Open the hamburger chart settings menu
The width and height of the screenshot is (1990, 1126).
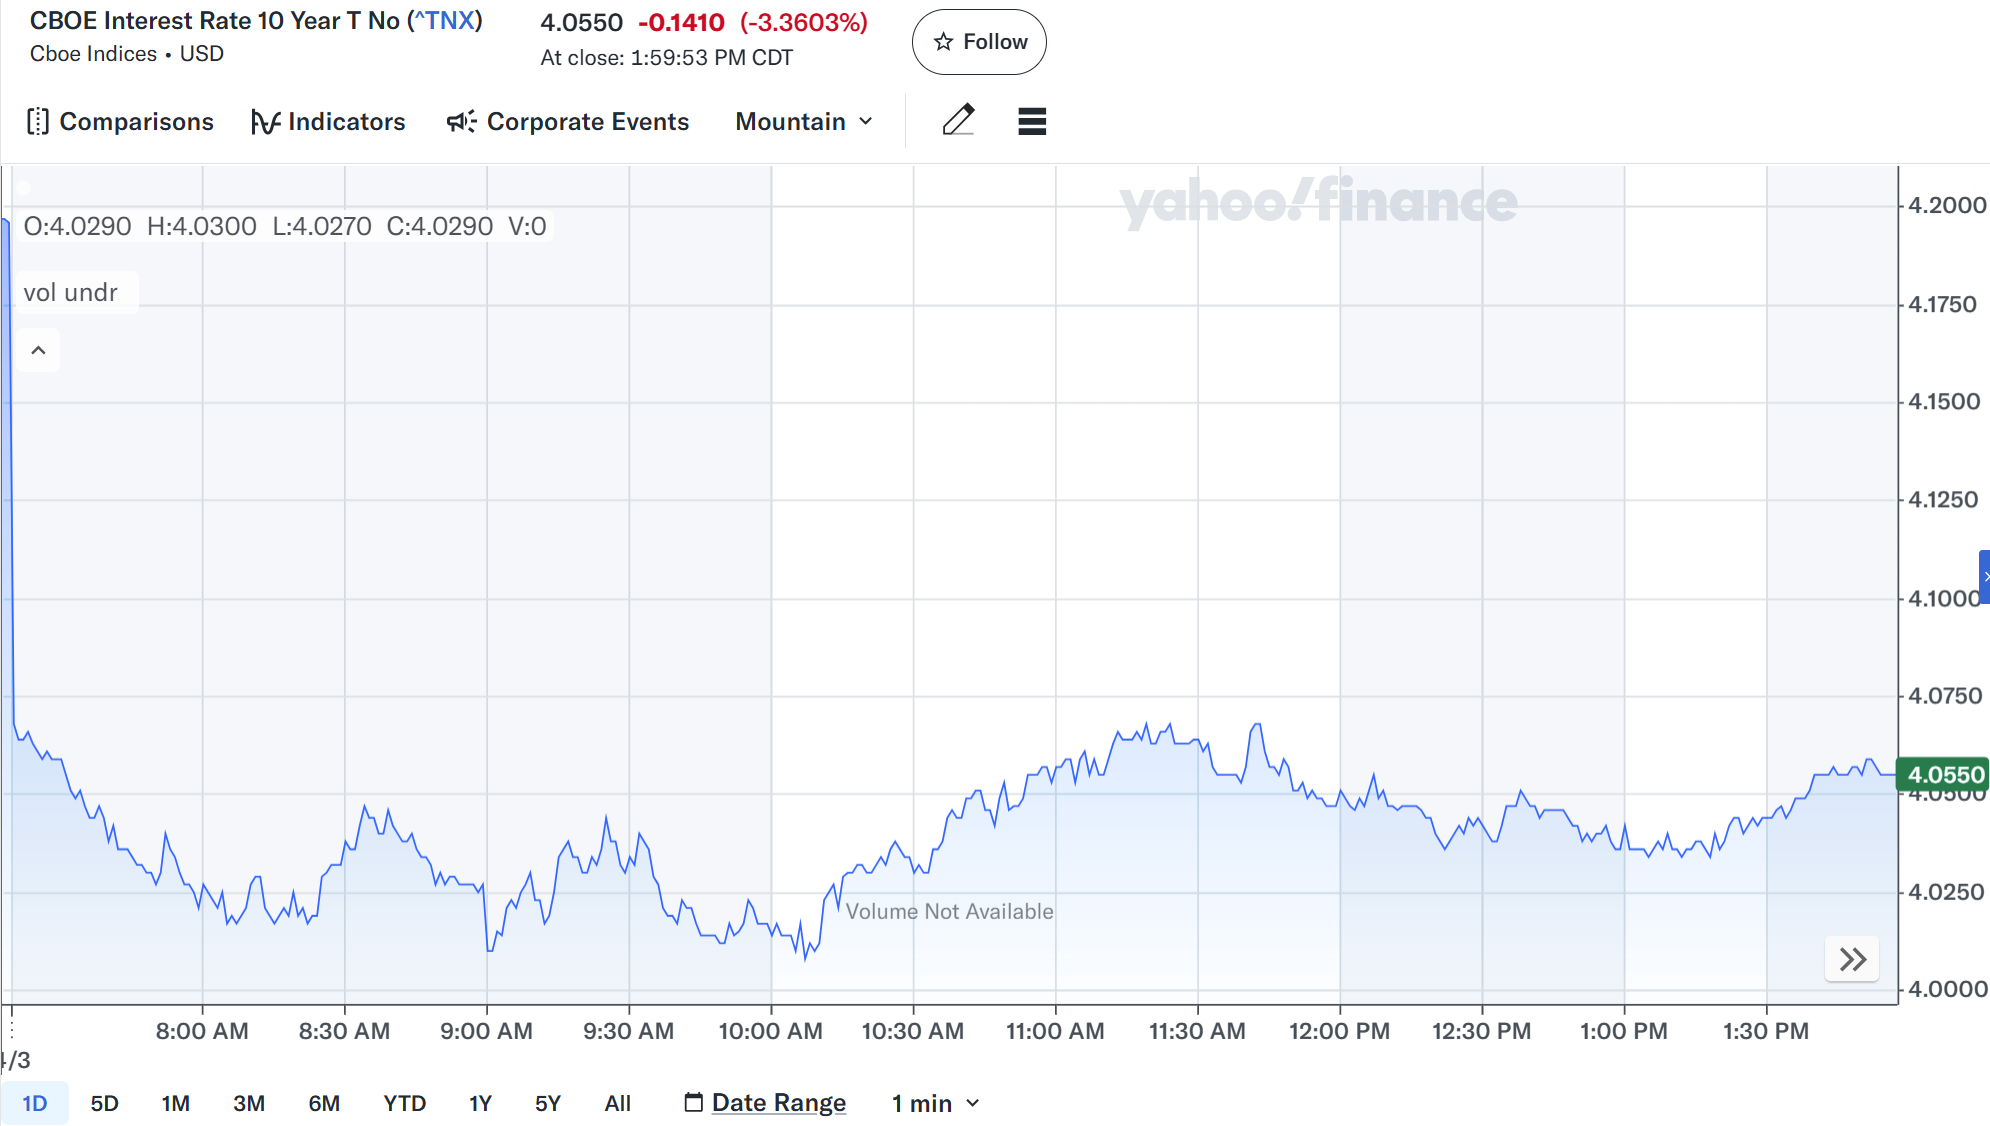(1032, 121)
